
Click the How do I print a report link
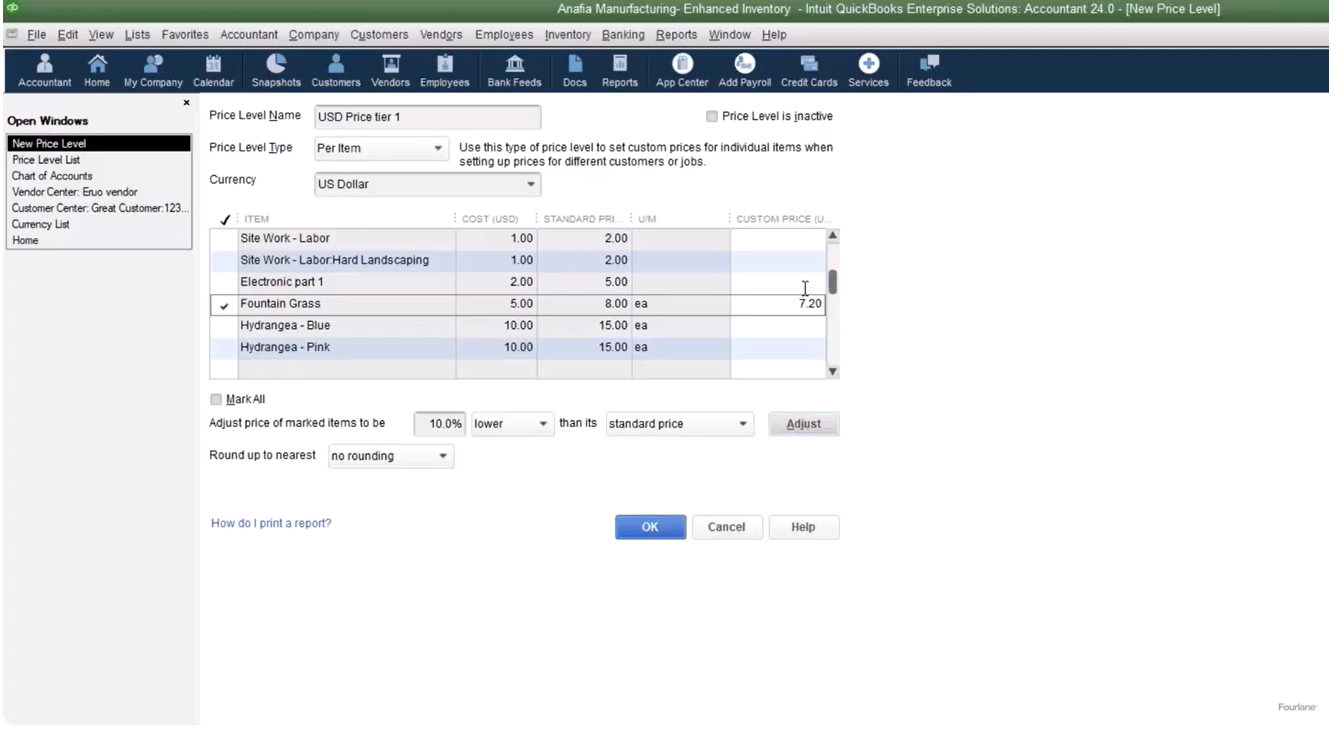271,524
